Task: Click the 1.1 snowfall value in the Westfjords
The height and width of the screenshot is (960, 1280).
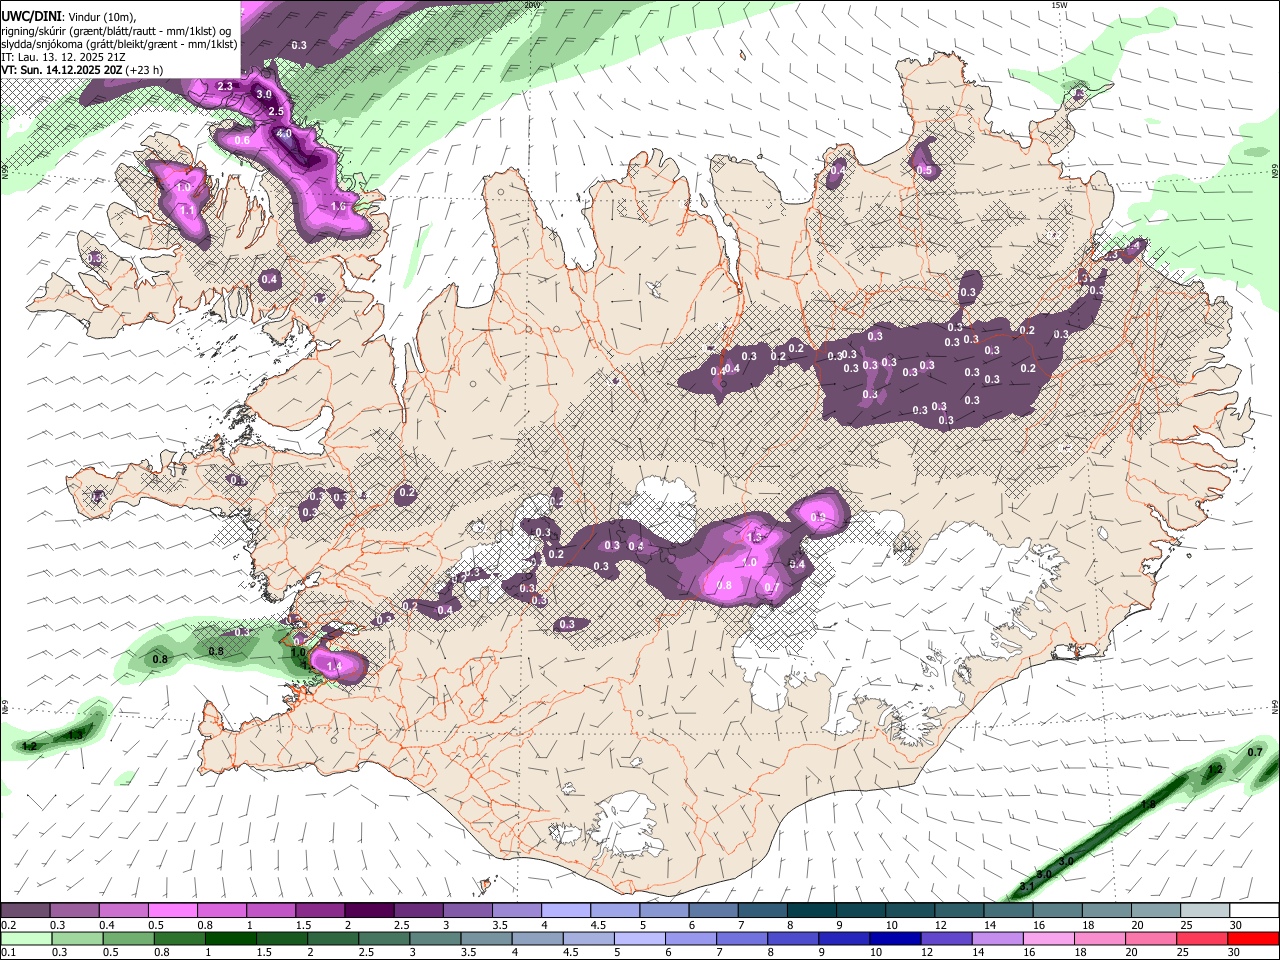Action: coord(187,211)
